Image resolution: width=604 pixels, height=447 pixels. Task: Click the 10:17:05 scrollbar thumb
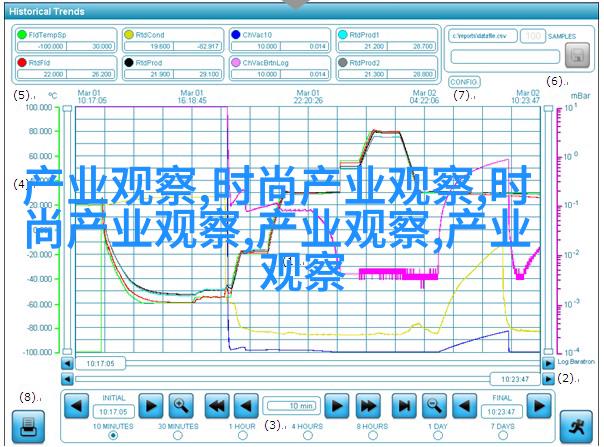point(100,363)
